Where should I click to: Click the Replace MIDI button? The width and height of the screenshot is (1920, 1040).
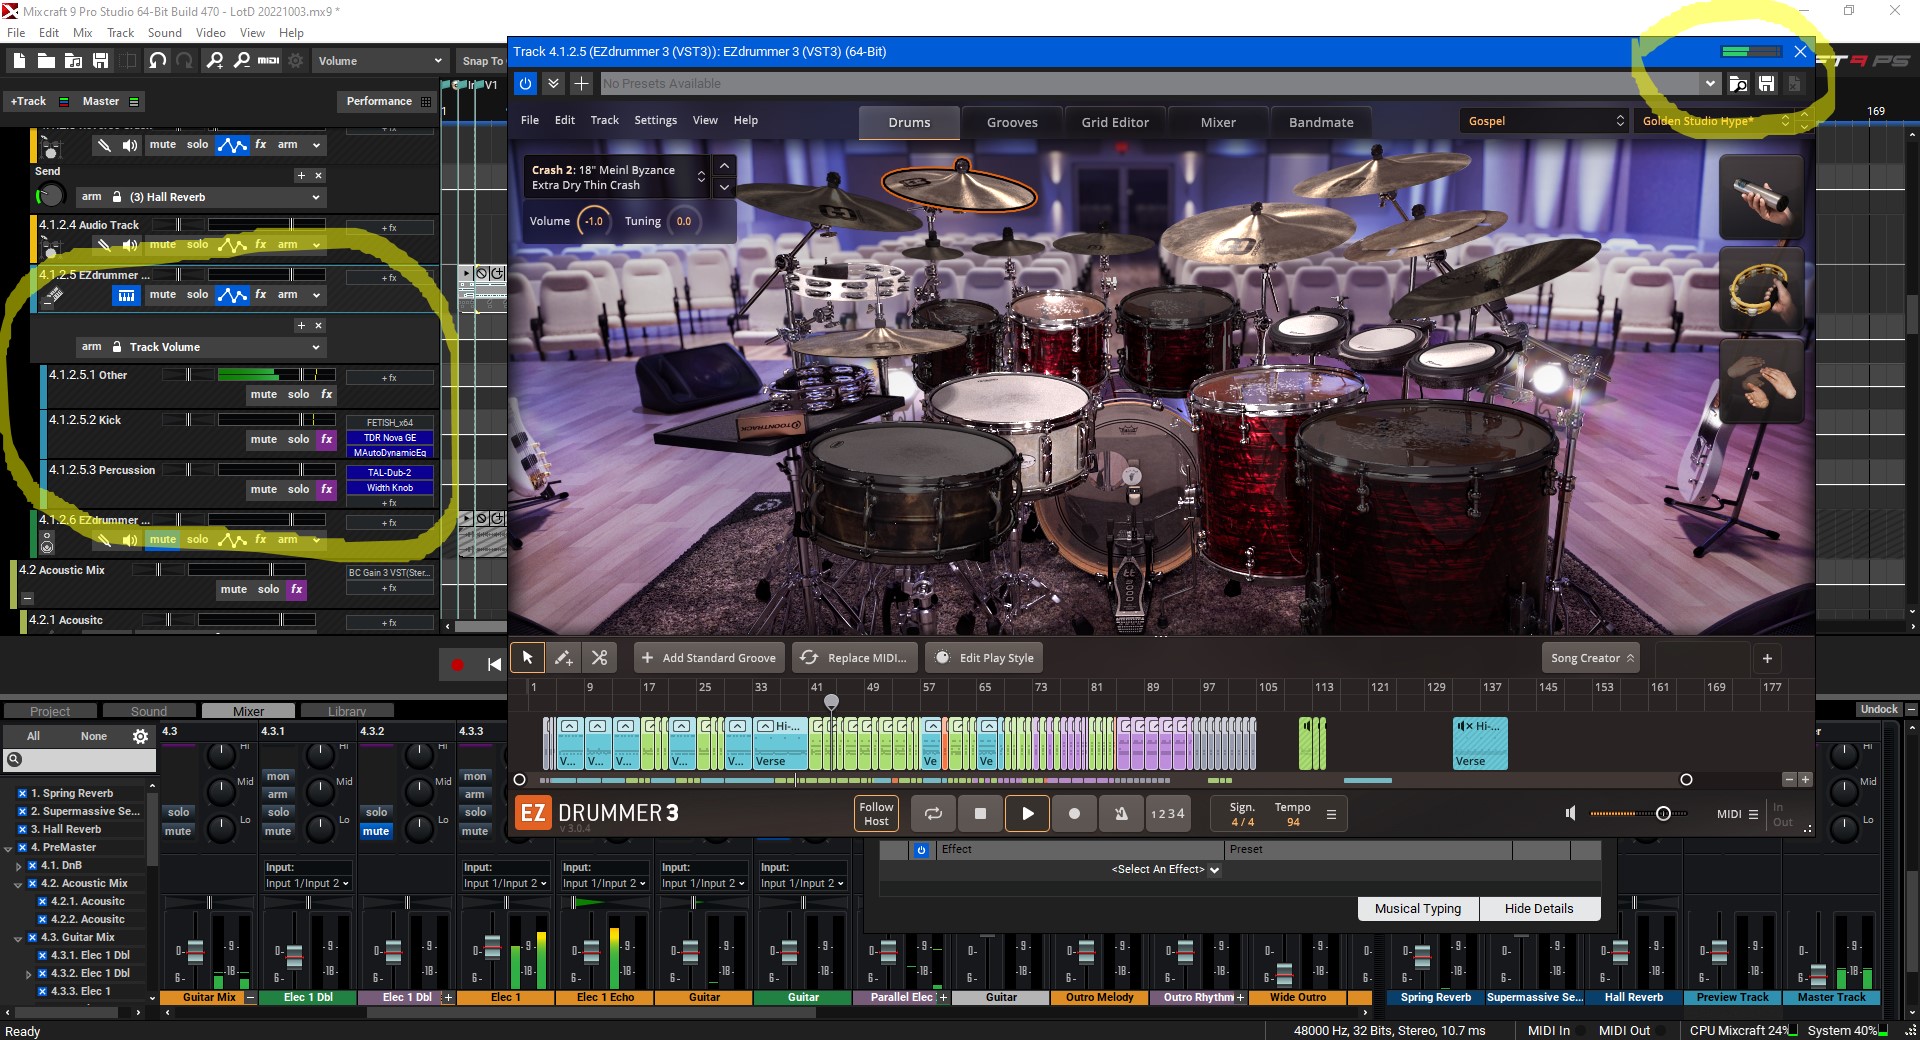pos(855,657)
